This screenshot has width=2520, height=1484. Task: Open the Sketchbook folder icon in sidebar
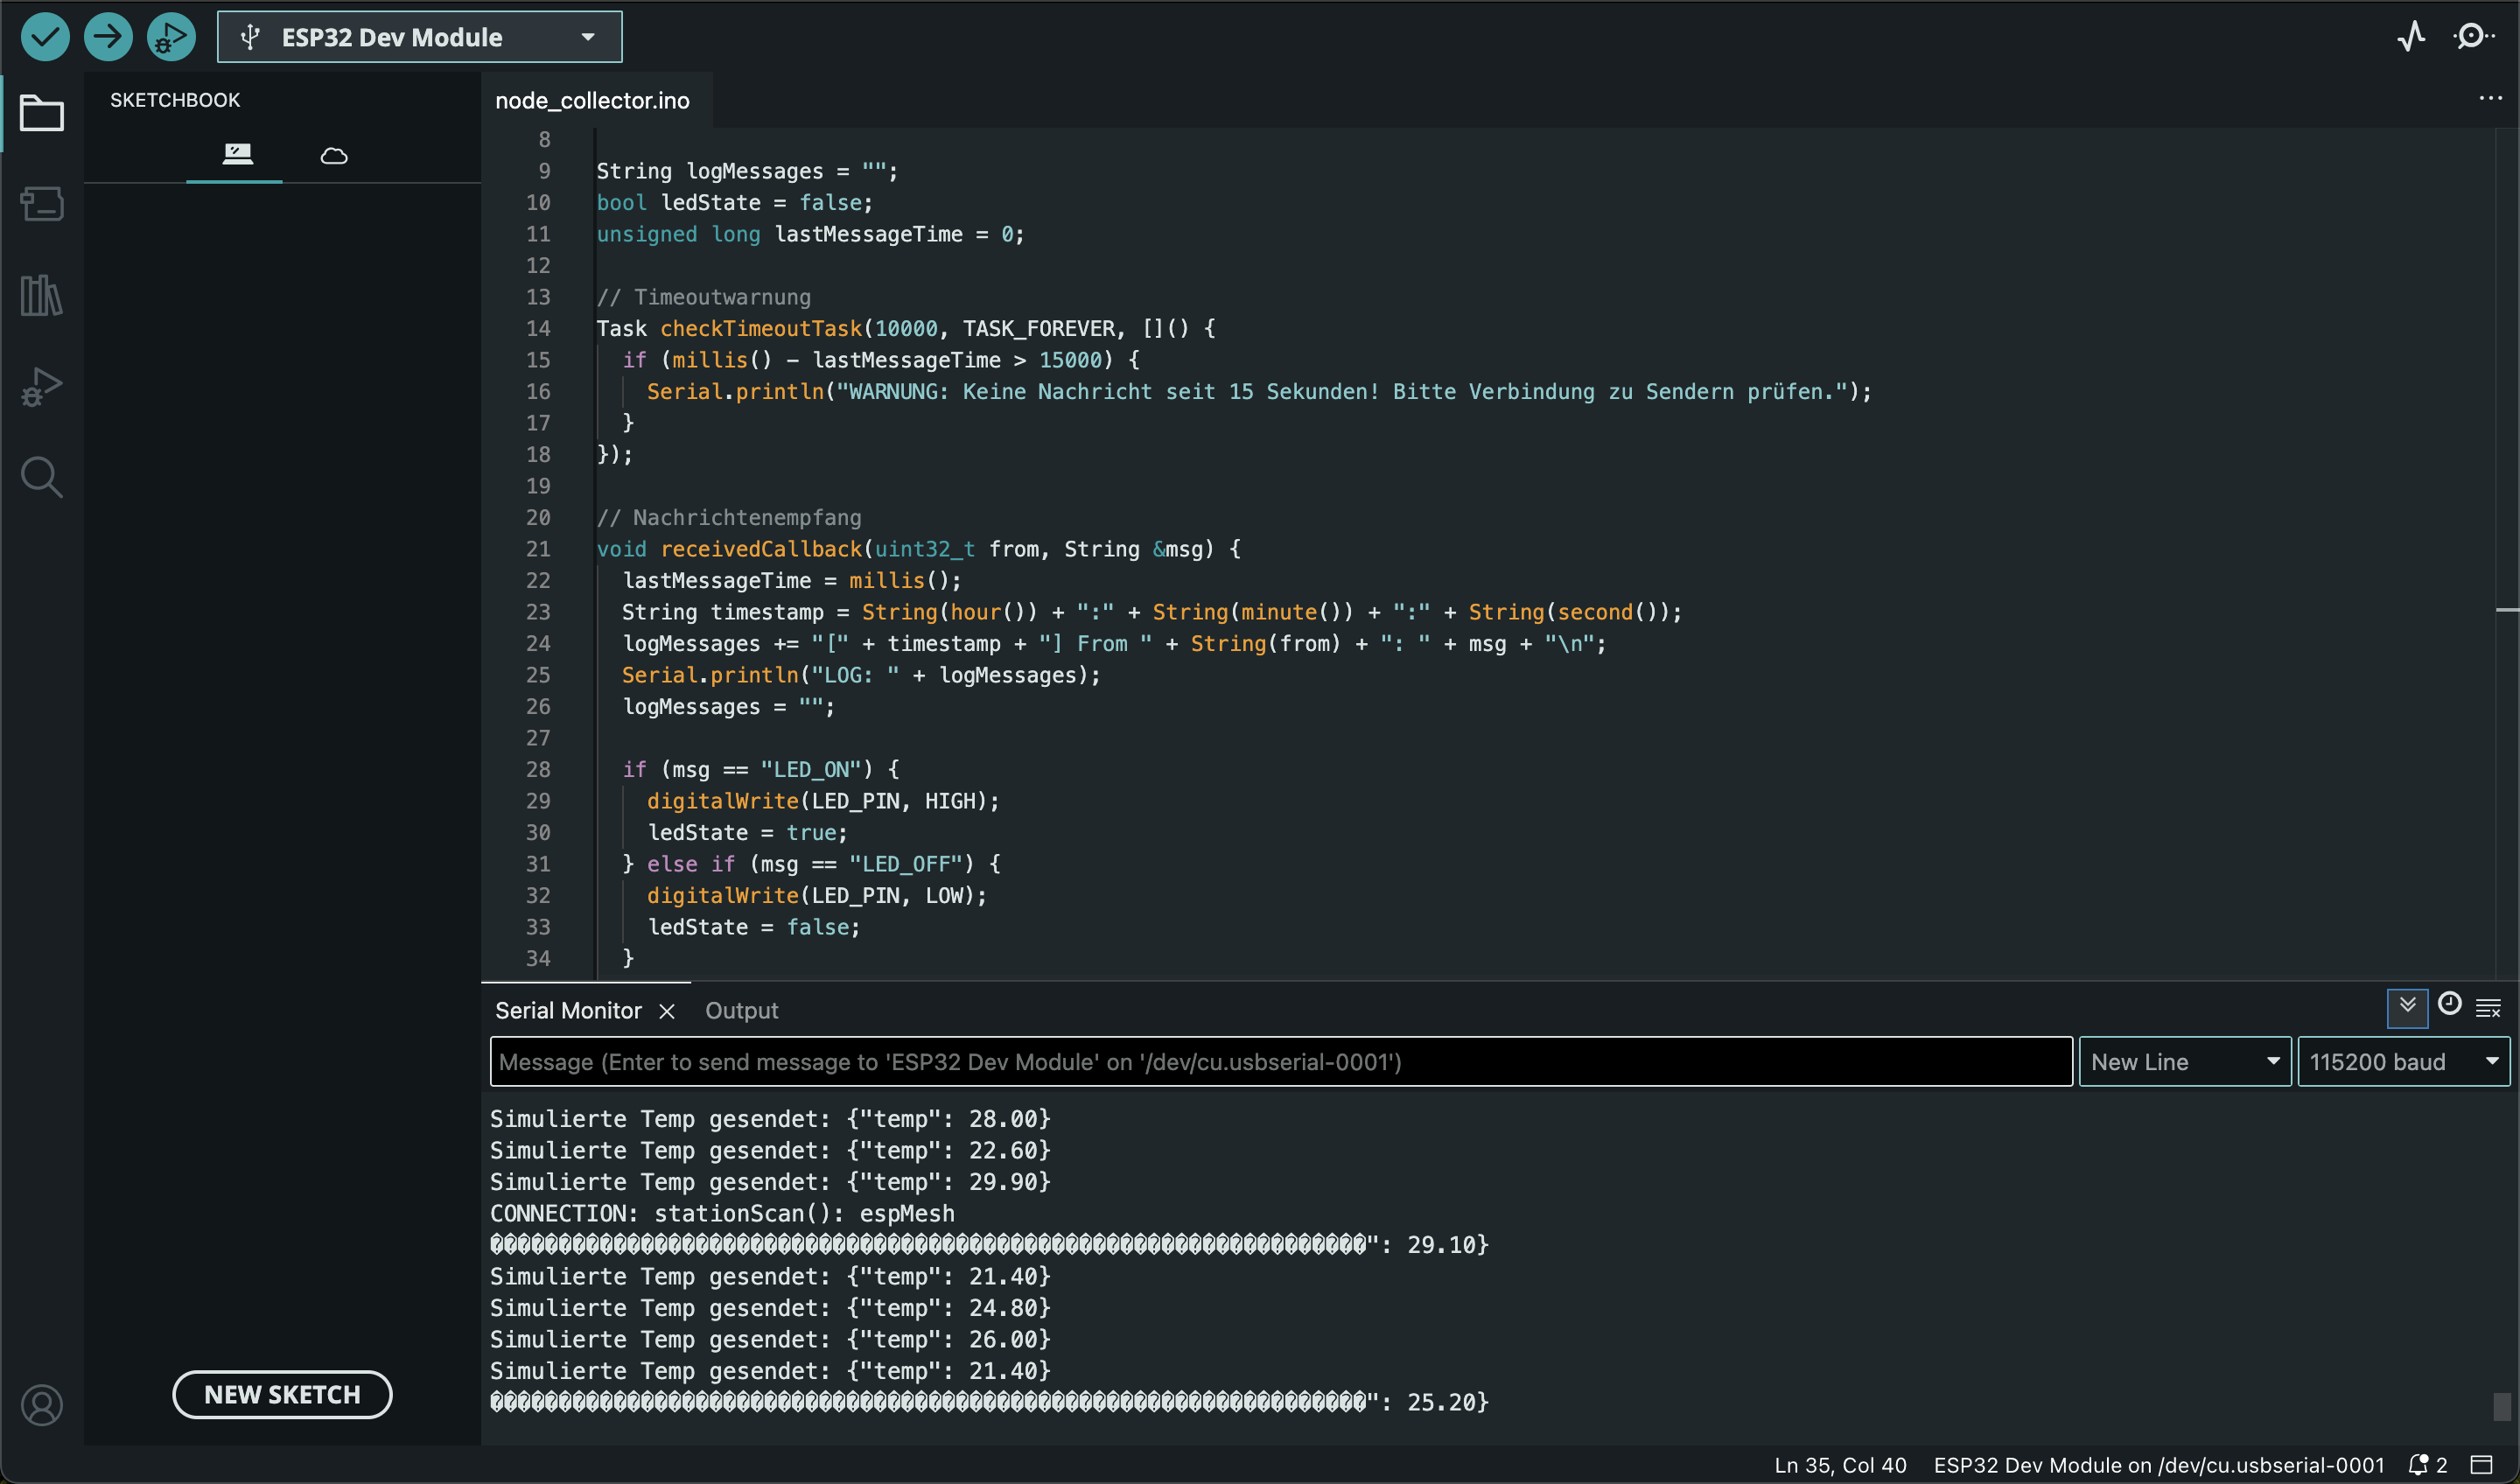[x=42, y=113]
